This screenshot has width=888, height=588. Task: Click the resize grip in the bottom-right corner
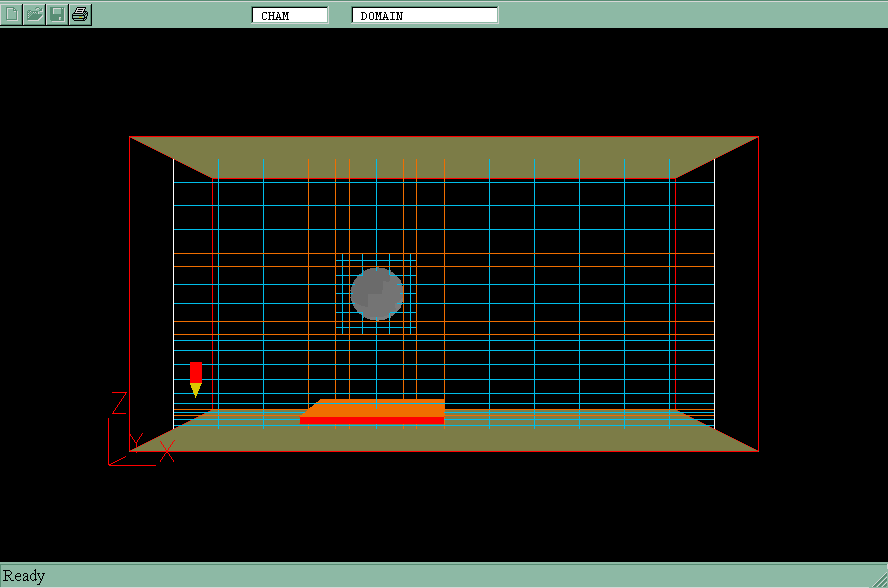pos(878,578)
